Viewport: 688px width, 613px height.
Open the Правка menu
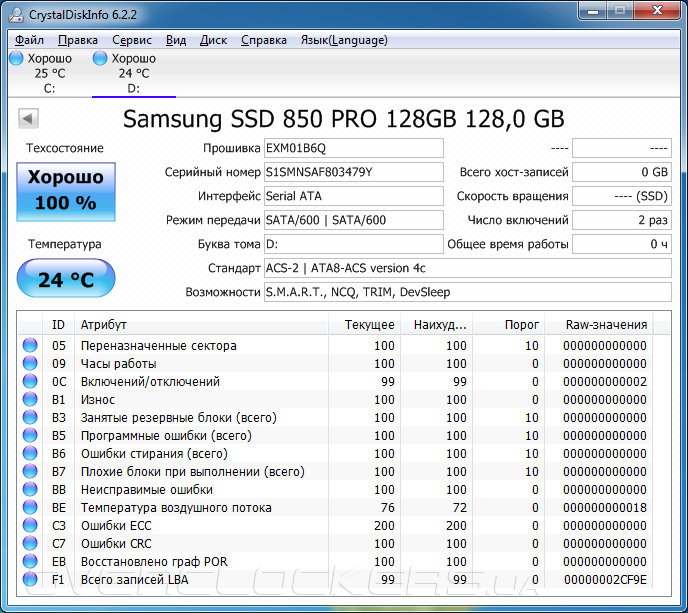[x=78, y=40]
